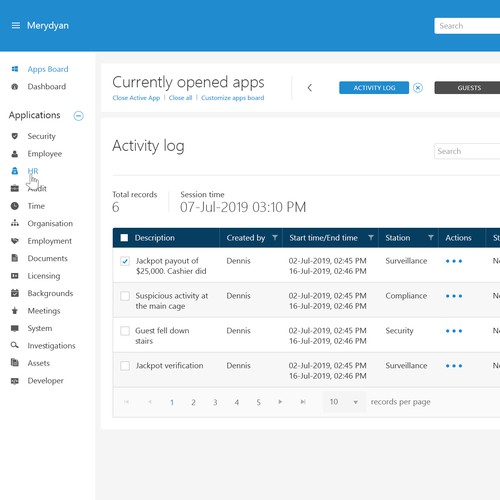
Task: Click the Customize apps board link
Action: tap(232, 98)
